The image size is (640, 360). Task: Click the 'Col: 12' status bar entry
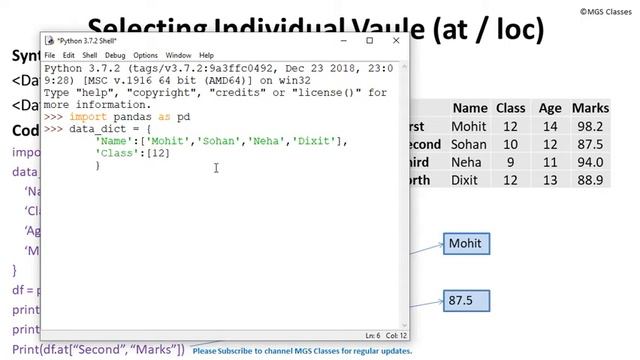pos(396,336)
